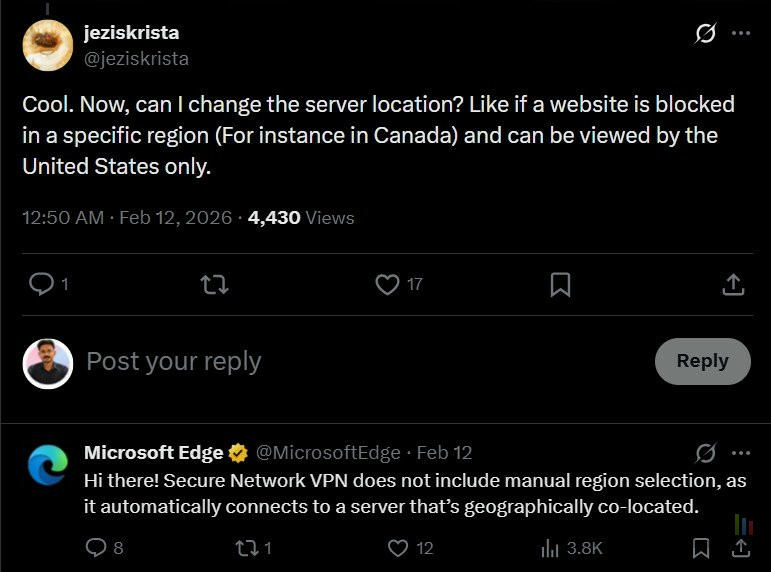Click the reply icon on jeziskrista's post
Image resolution: width=771 pixels, height=572 pixels.
point(41,285)
